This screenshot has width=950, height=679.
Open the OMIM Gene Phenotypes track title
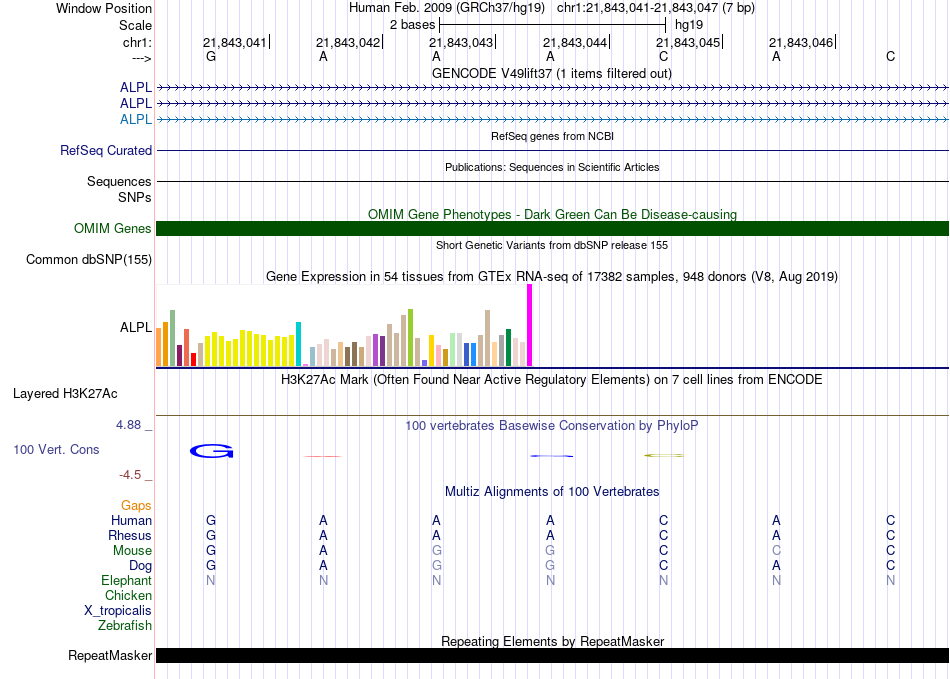[x=552, y=214]
